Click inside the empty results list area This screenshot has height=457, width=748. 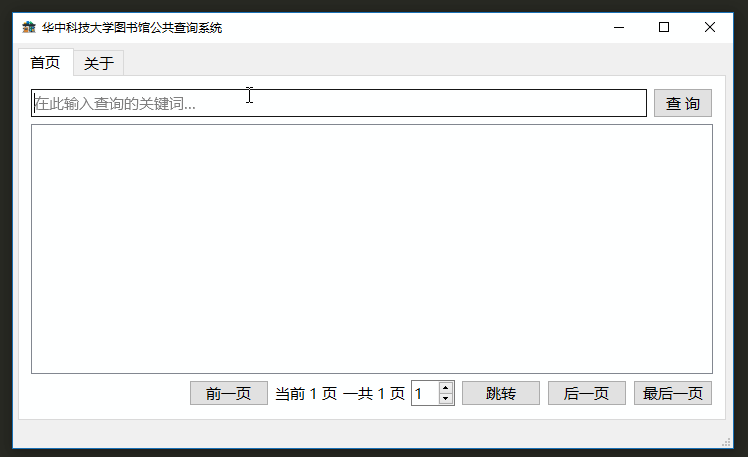[372, 249]
